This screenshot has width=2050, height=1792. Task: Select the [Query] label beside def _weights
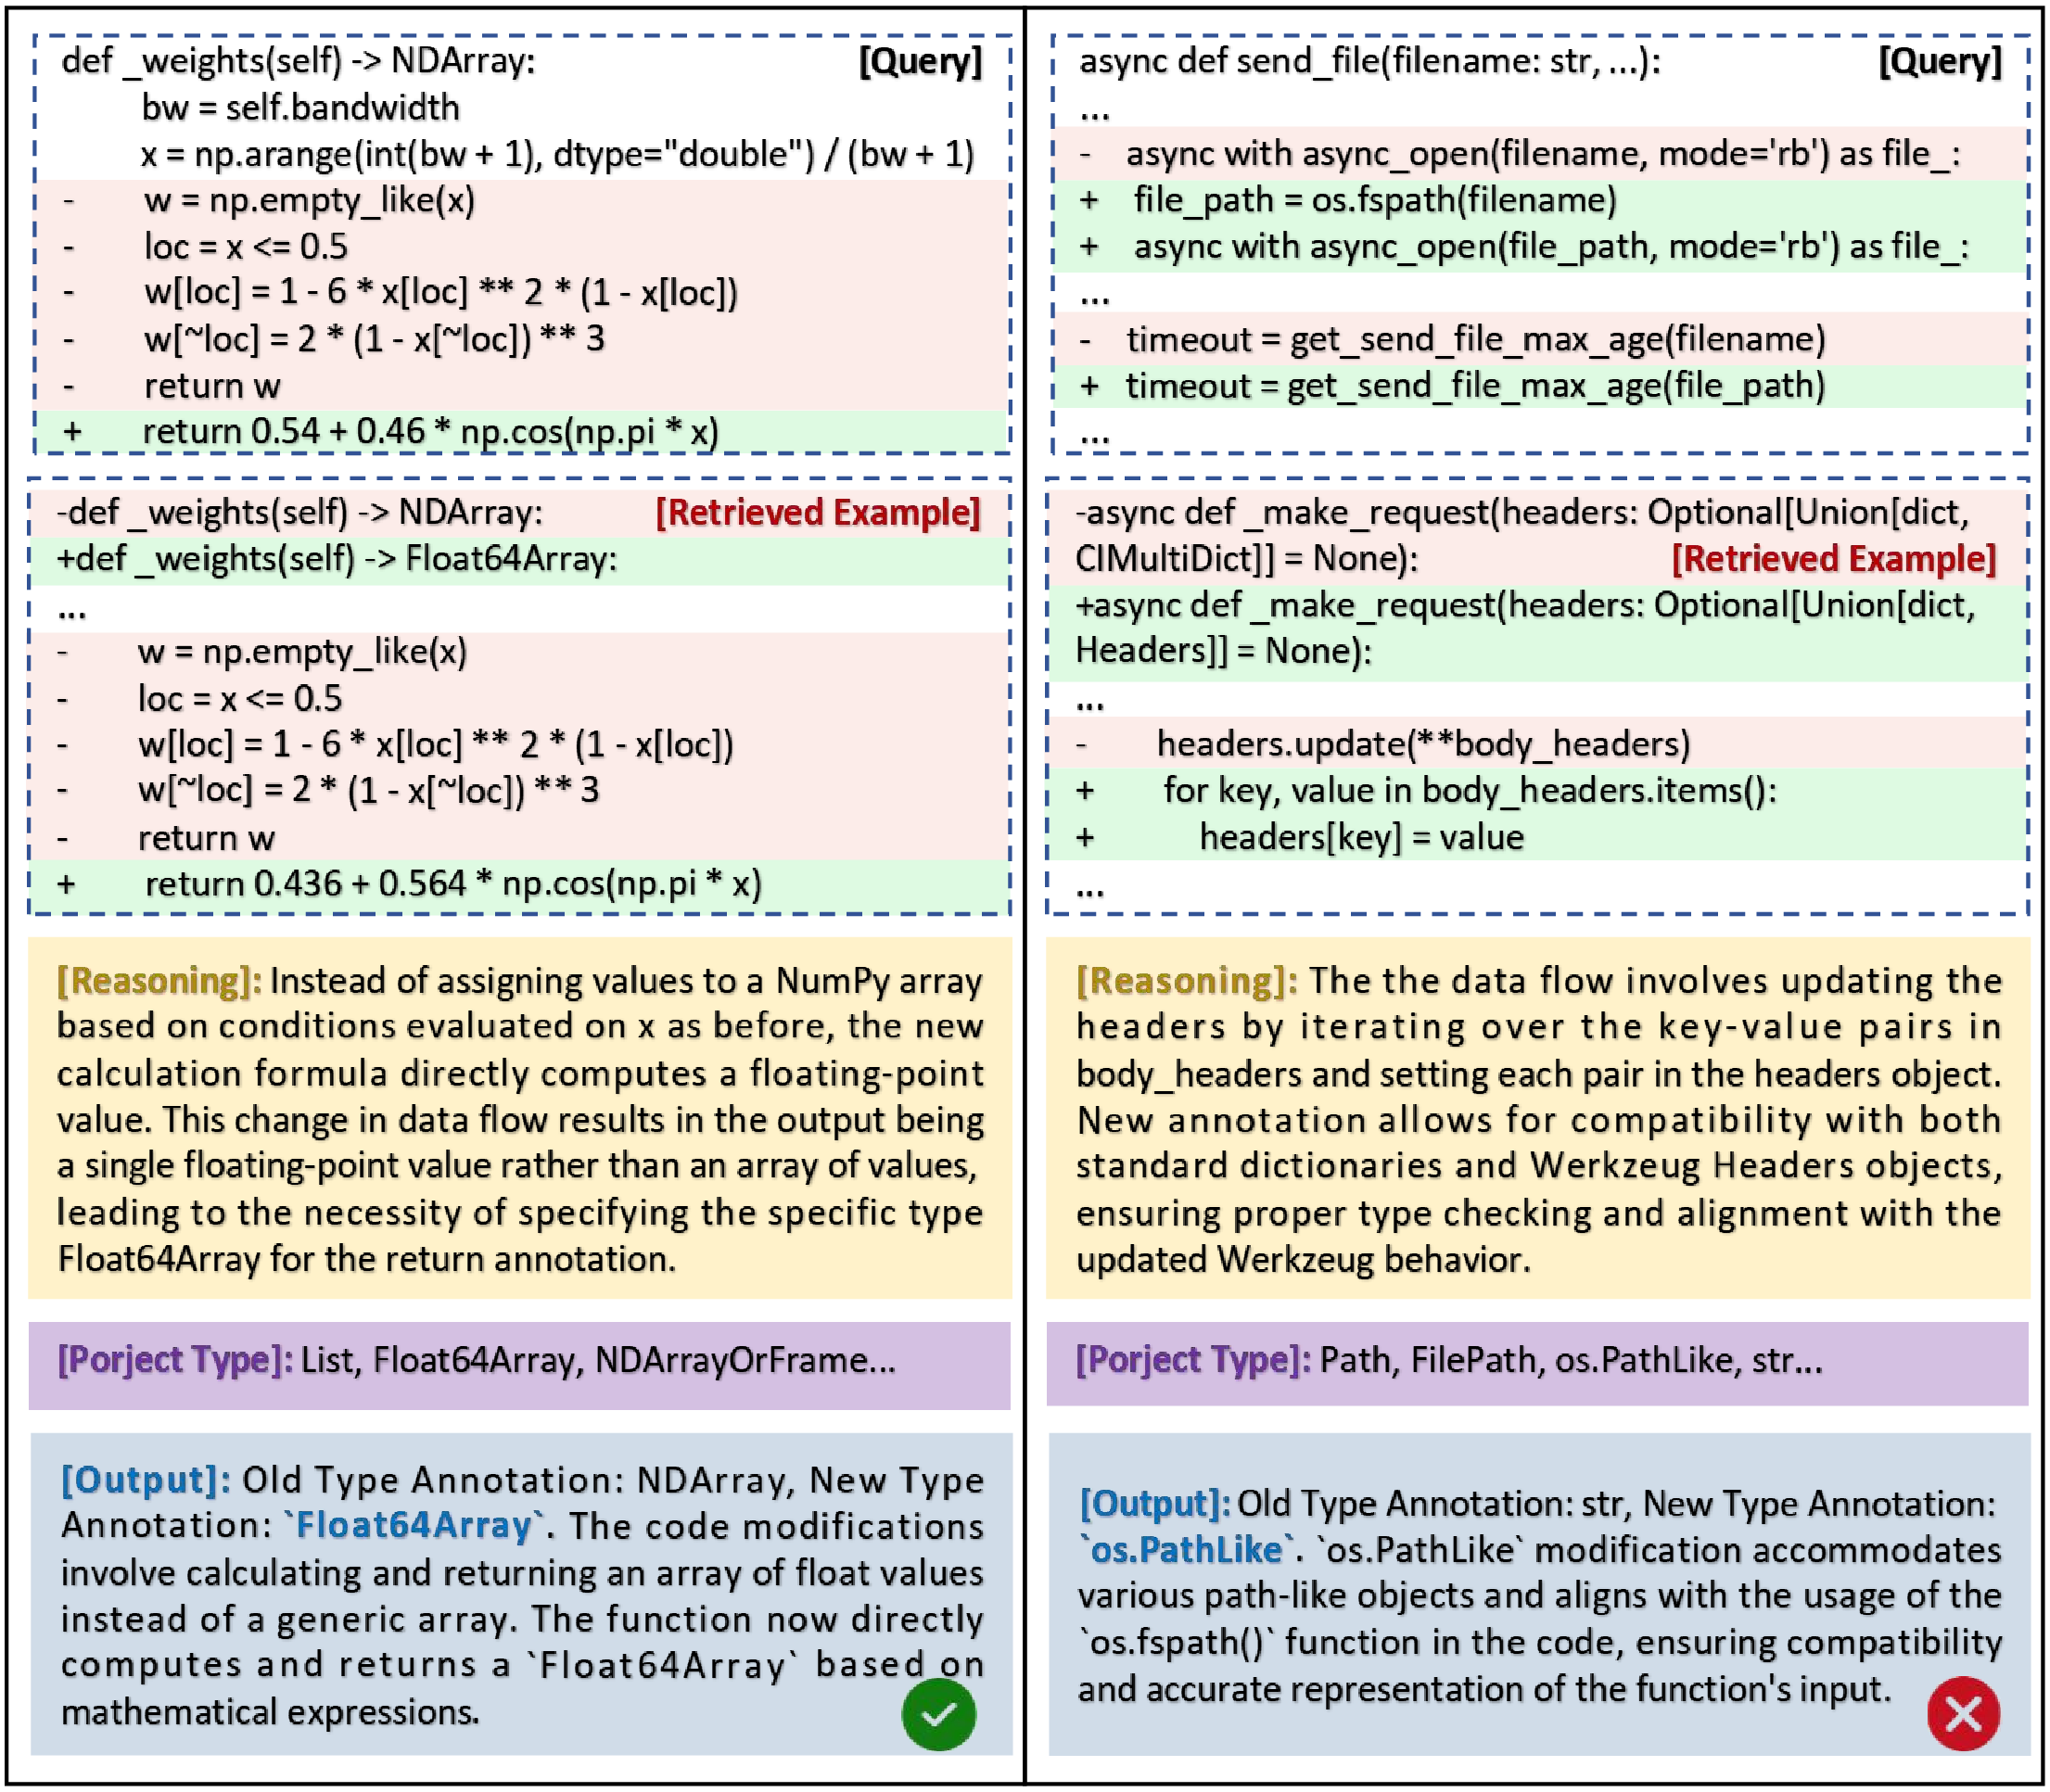[920, 61]
